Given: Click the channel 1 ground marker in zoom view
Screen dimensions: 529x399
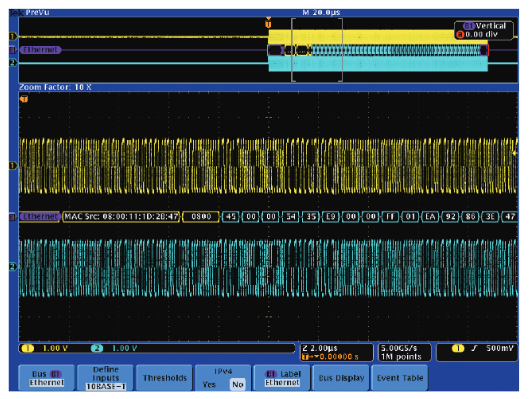Looking at the screenshot, I should (x=13, y=165).
